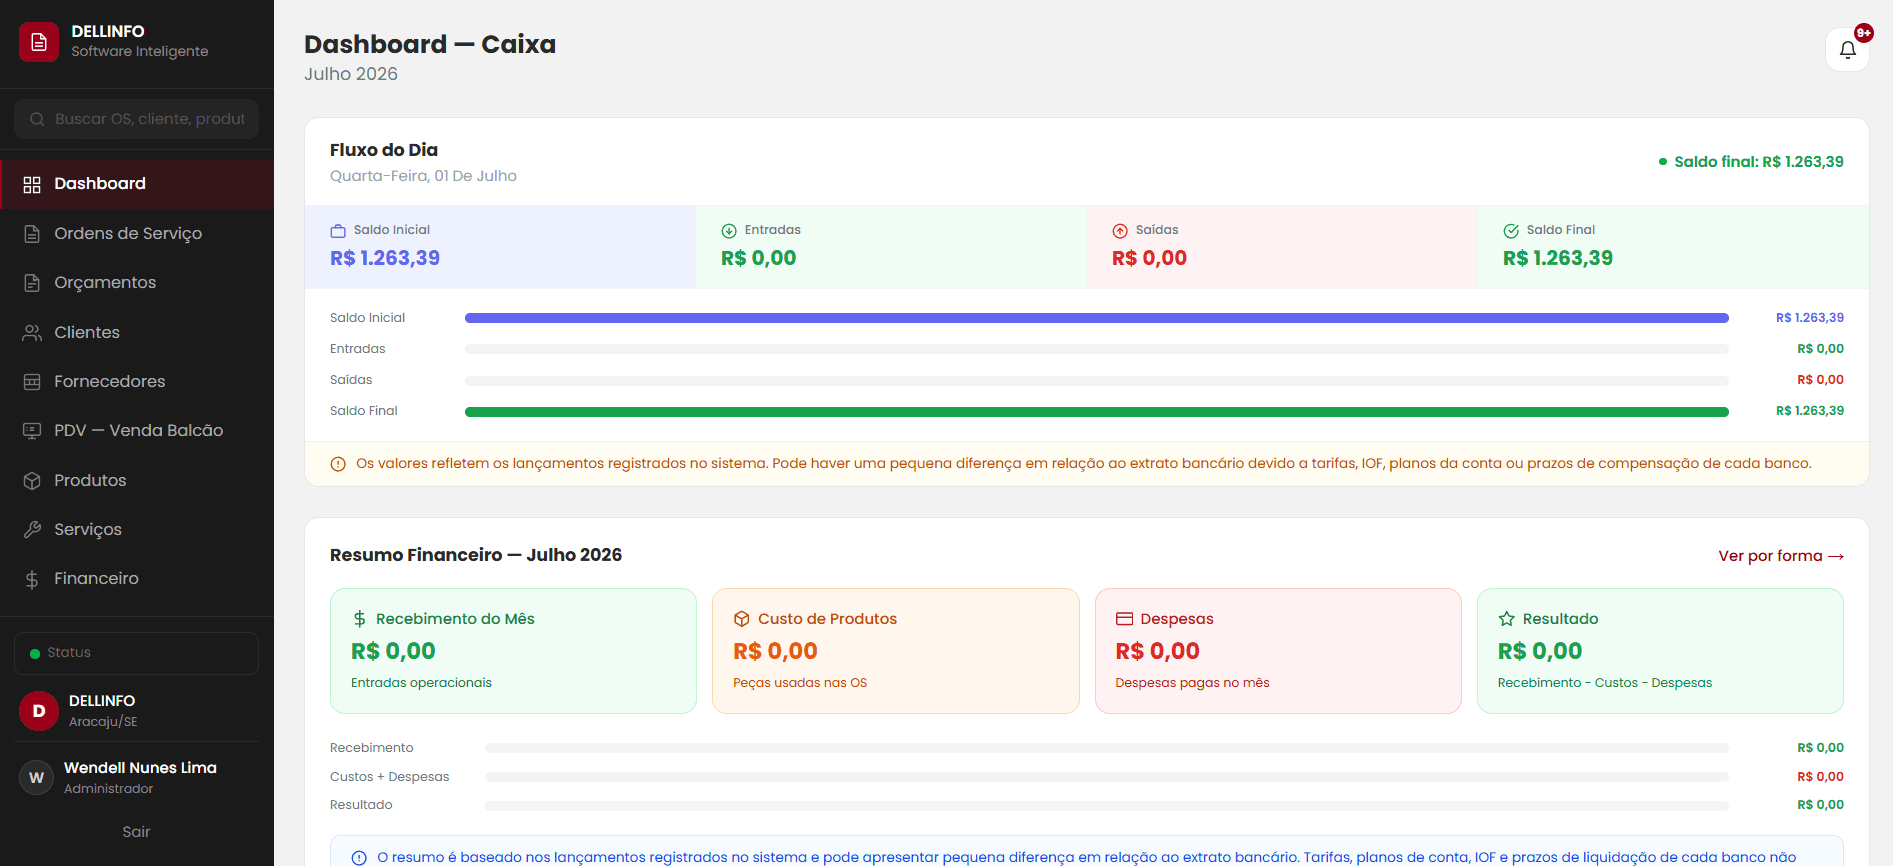Click the Sair logout button
The height and width of the screenshot is (866, 1893).
point(136,832)
